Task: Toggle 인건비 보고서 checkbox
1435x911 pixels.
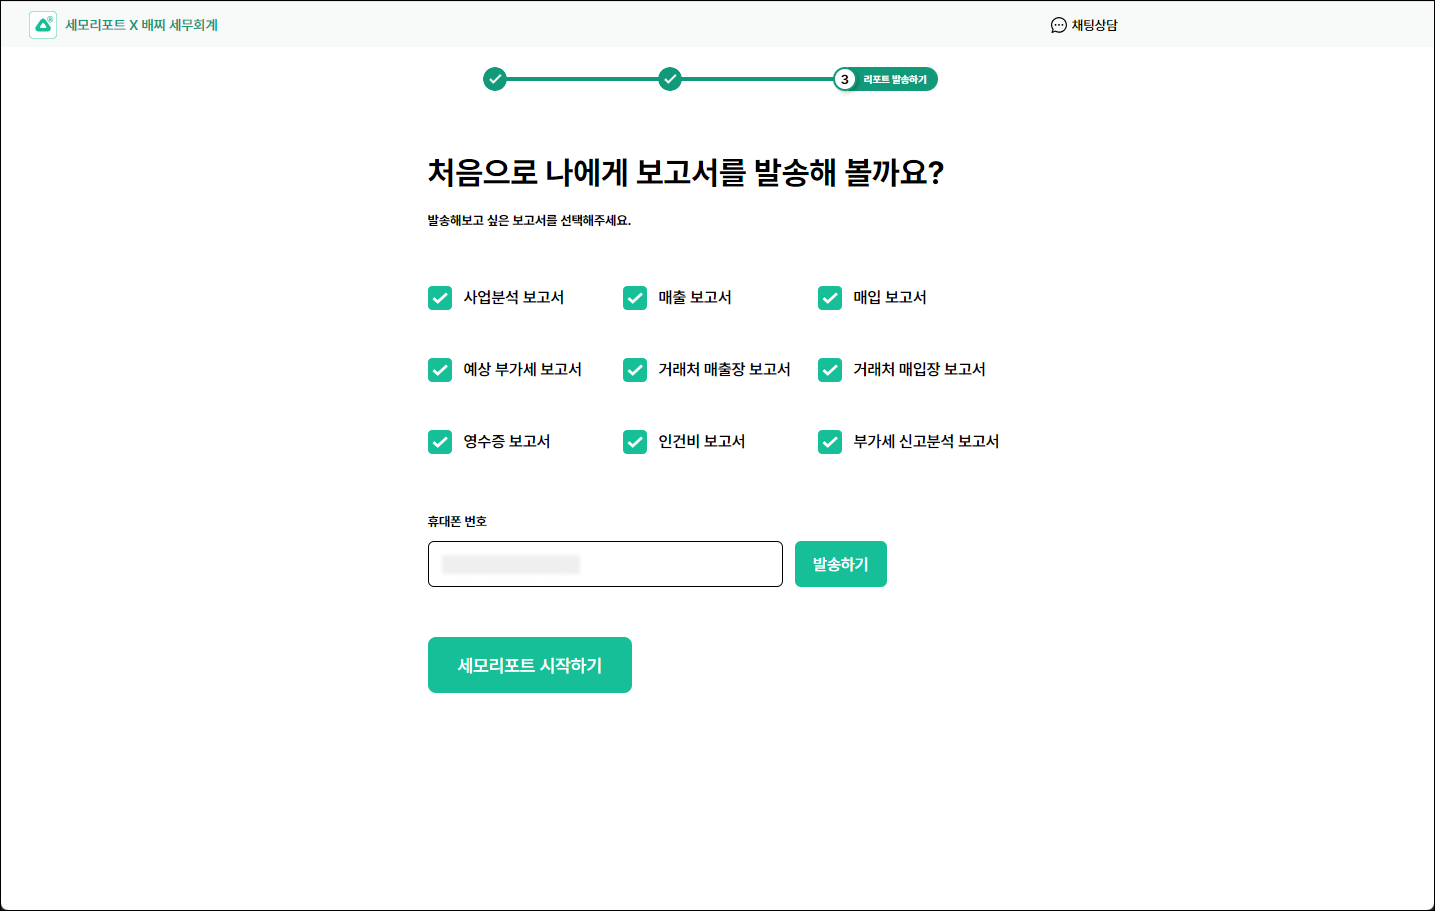Action: (x=635, y=442)
